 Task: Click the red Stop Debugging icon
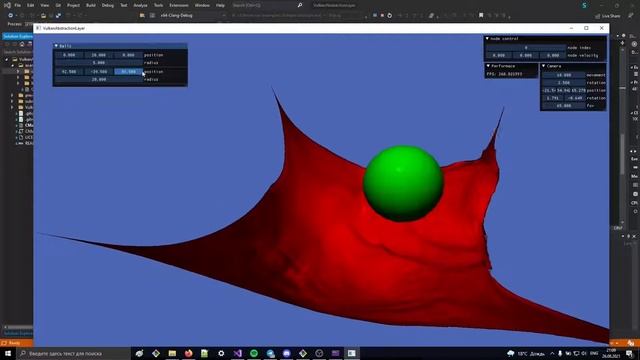382,16
